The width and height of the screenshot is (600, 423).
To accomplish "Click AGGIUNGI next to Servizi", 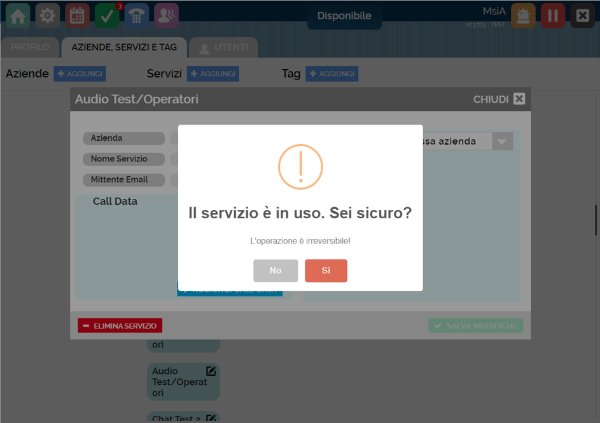I will [x=213, y=74].
